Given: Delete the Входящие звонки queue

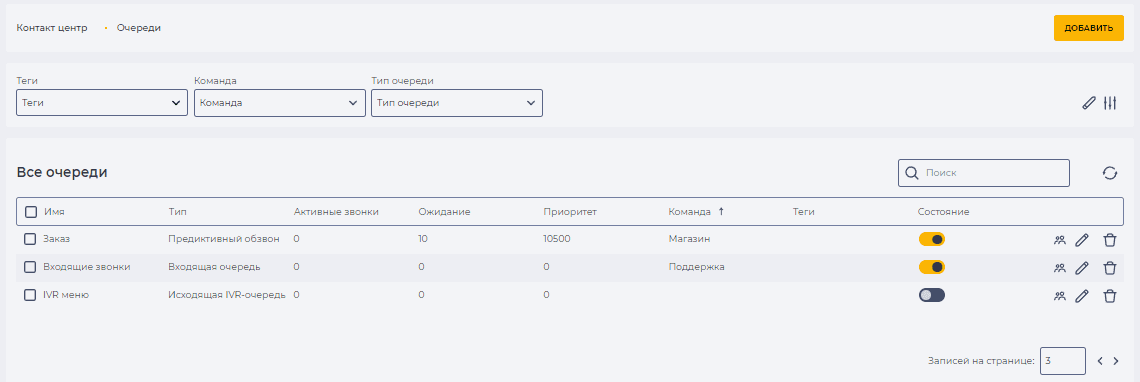Looking at the screenshot, I should 1109,268.
